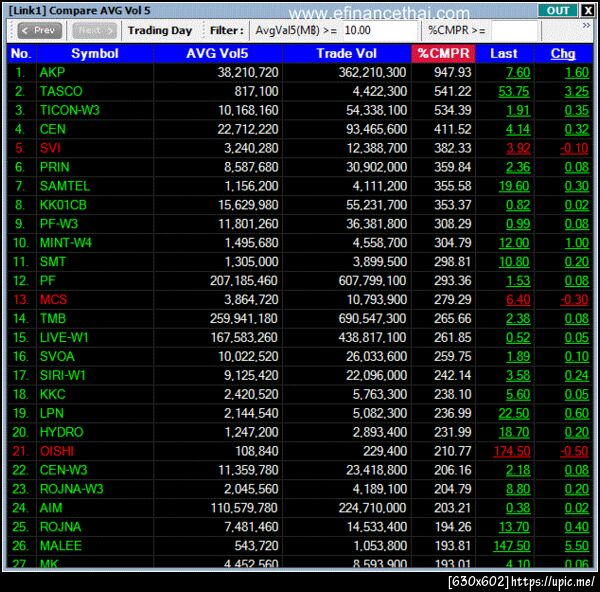Click AVG Vol5 value 207,185,460
This screenshot has width=600, height=592.
[244, 281]
